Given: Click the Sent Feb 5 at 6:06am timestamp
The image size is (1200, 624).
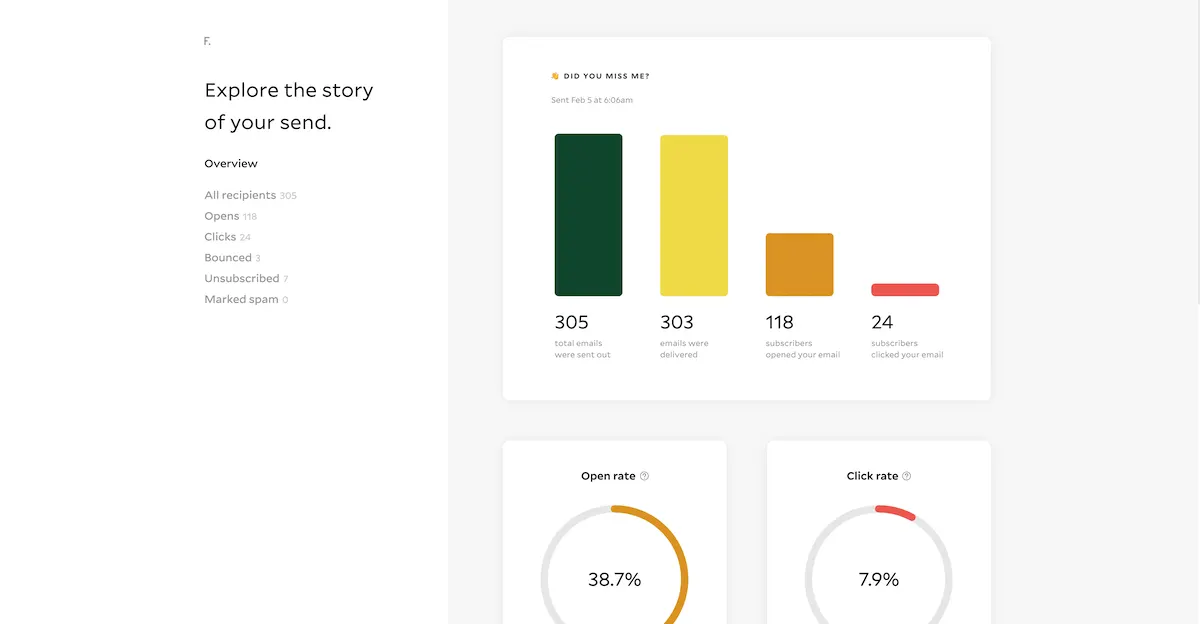Looking at the screenshot, I should click(x=592, y=100).
